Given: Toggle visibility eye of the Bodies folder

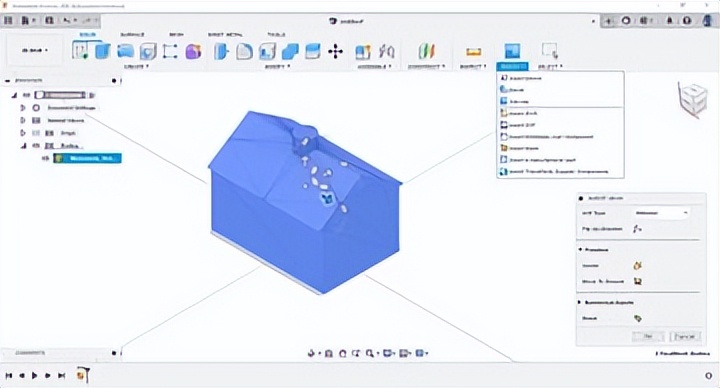Looking at the screenshot, I should coord(36,146).
